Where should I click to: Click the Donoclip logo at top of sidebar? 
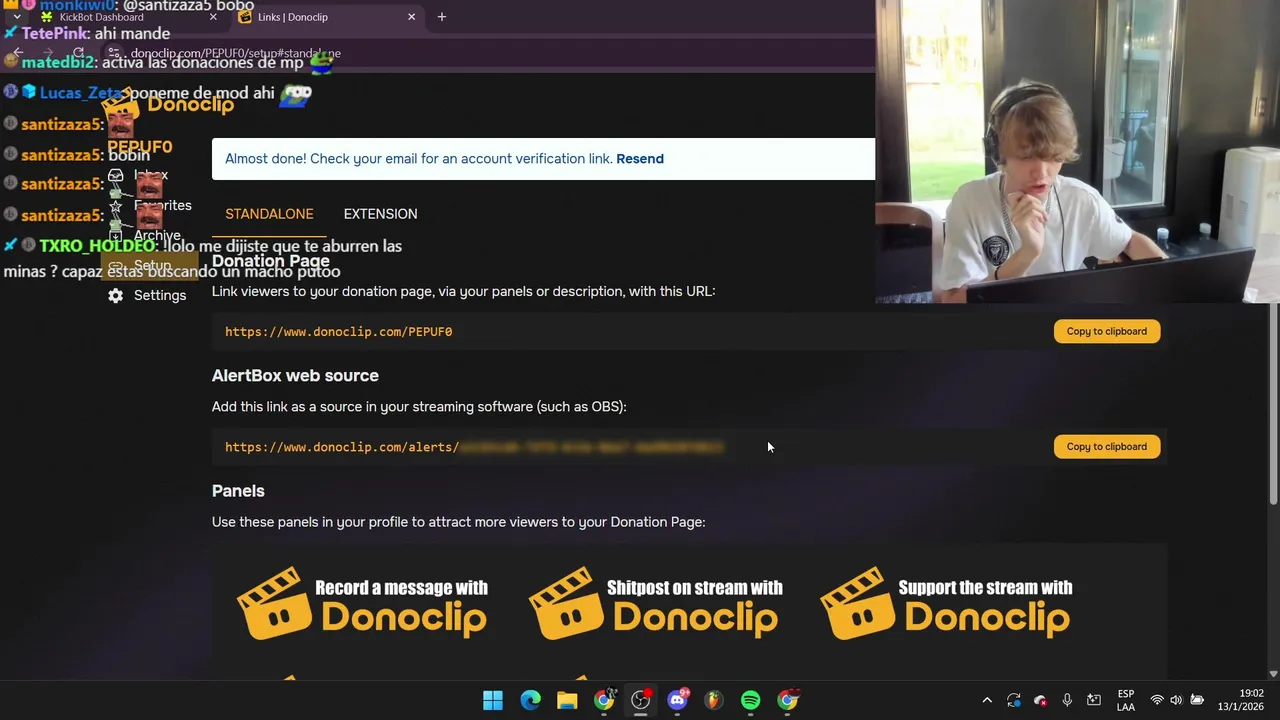[168, 106]
